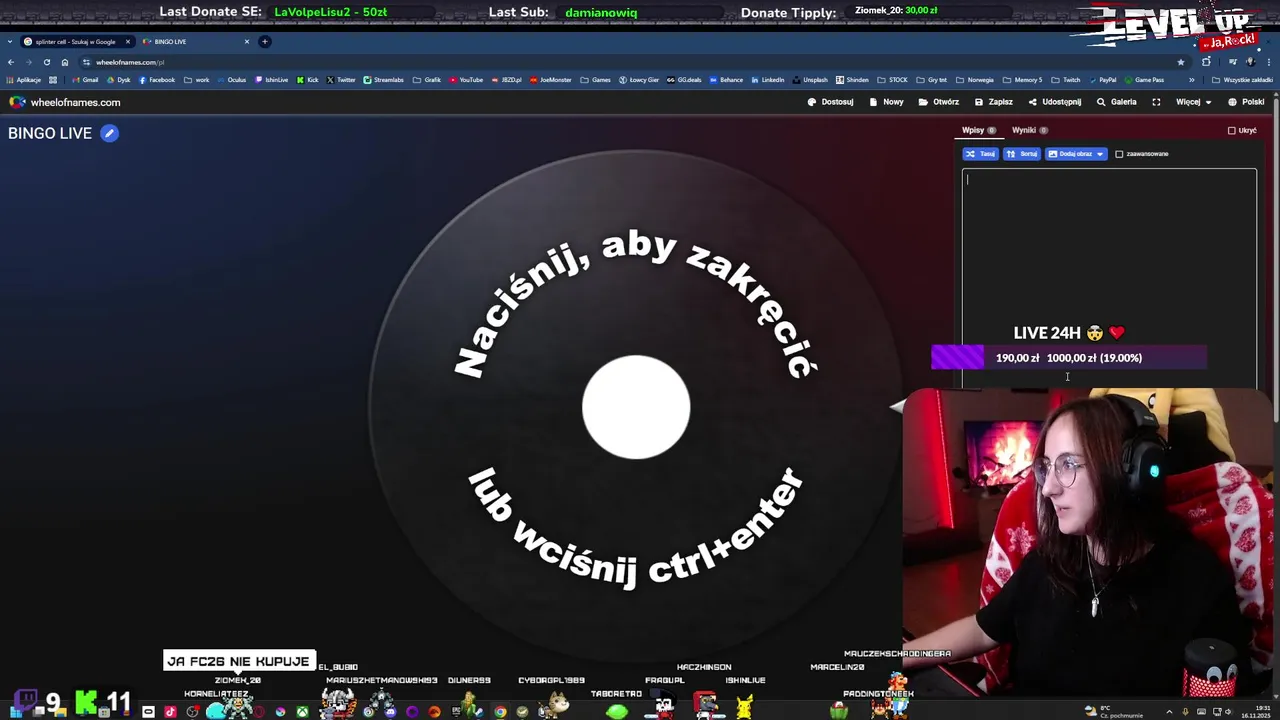Screen dimensions: 1280x720
Task: Open a saved wheel with Otwórz
Action: point(939,102)
